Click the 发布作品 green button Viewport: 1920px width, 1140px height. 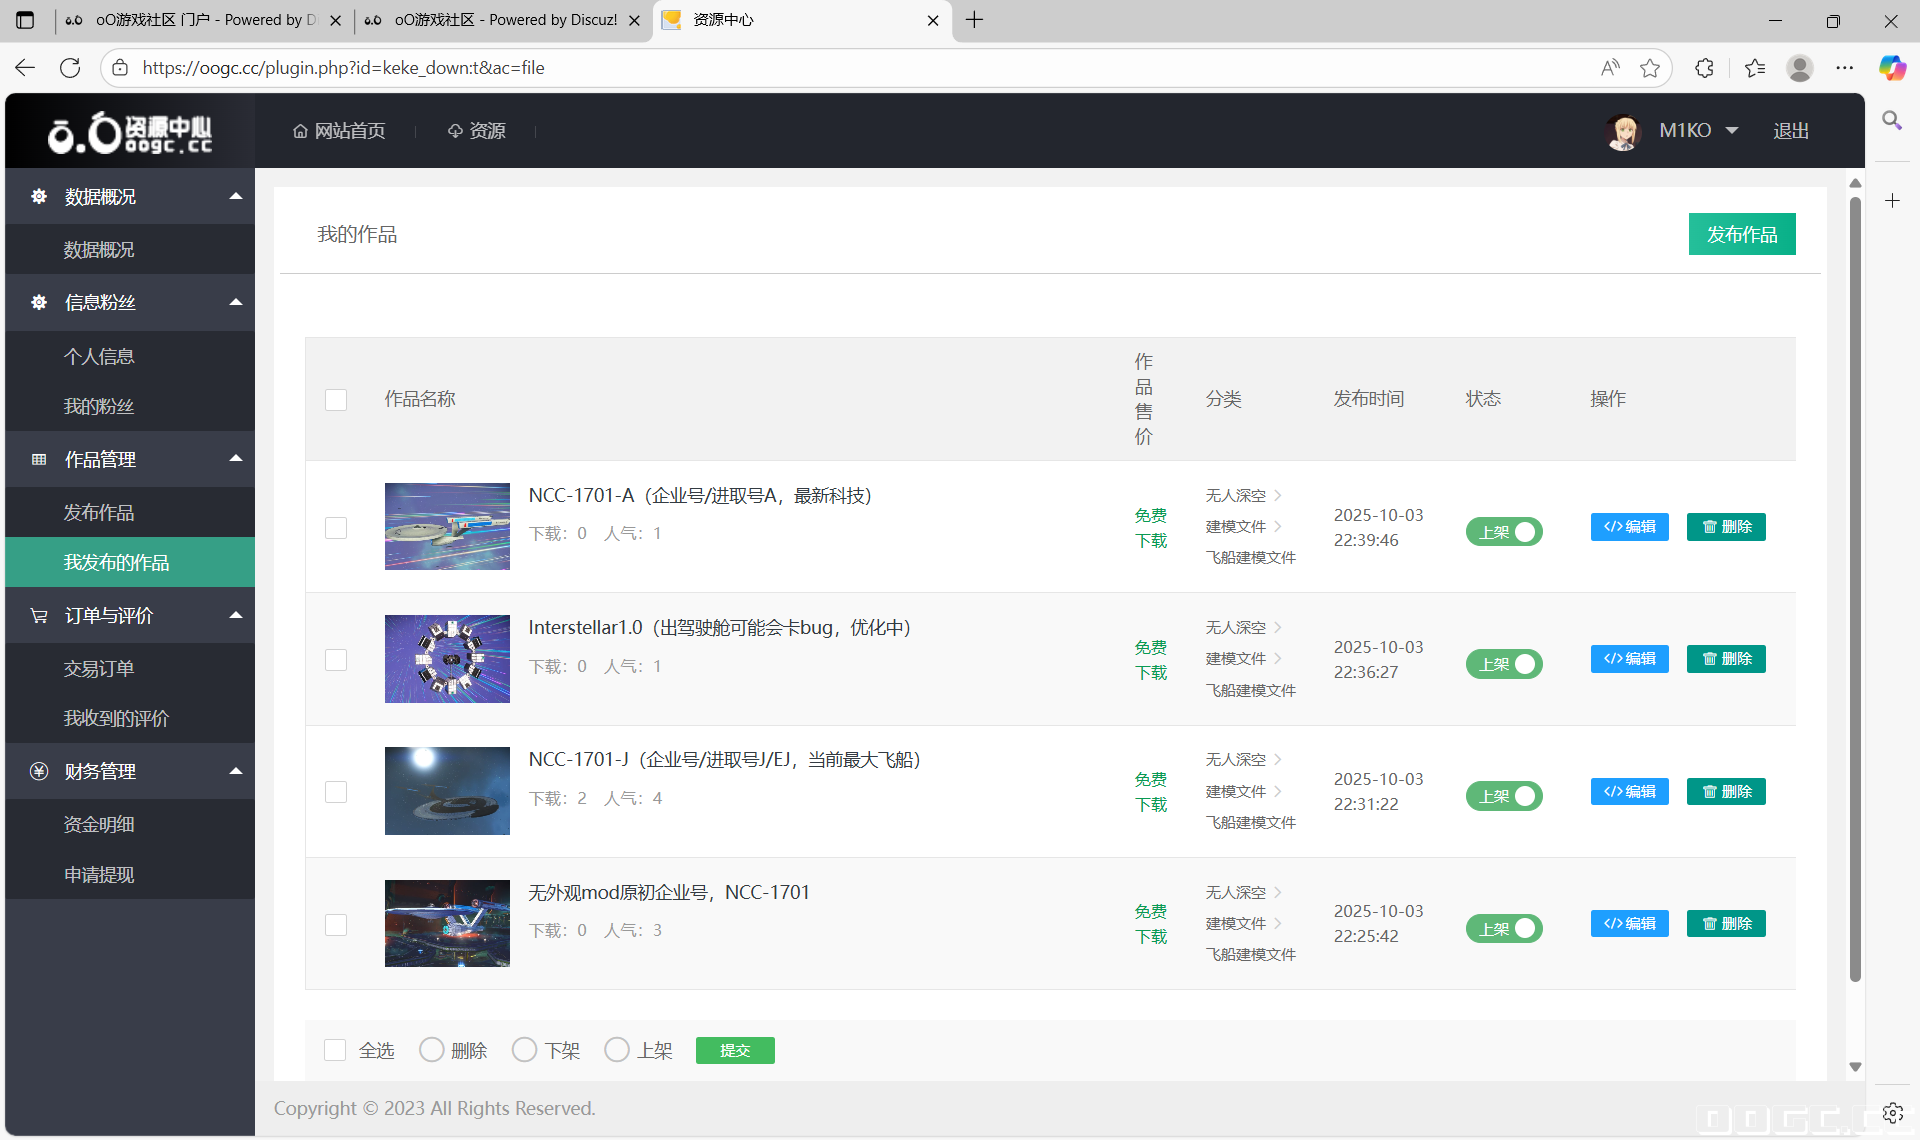(1741, 234)
